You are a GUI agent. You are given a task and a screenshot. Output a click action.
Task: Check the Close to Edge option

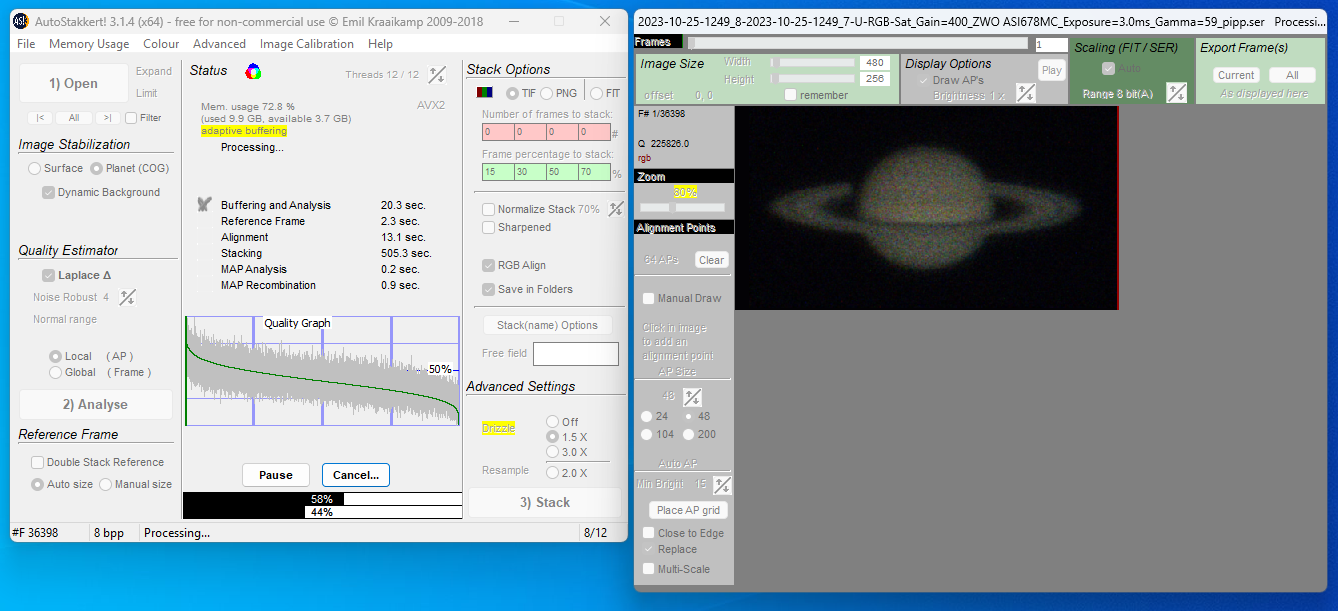pyautogui.click(x=649, y=533)
